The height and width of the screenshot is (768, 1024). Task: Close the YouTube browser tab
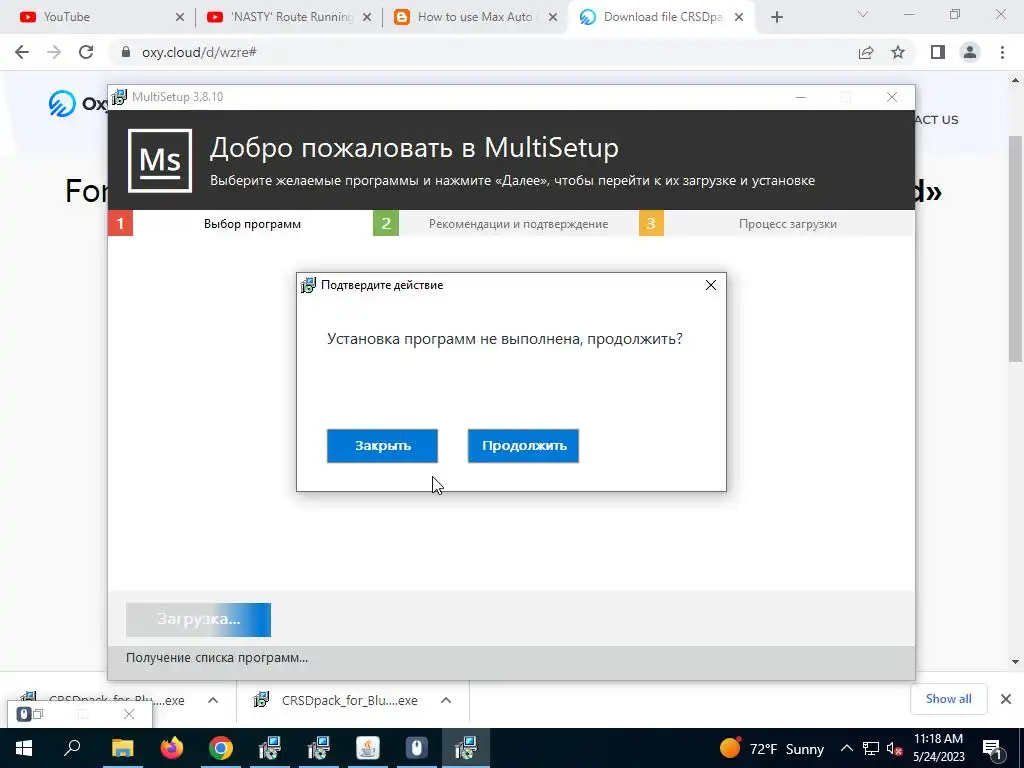click(x=180, y=18)
